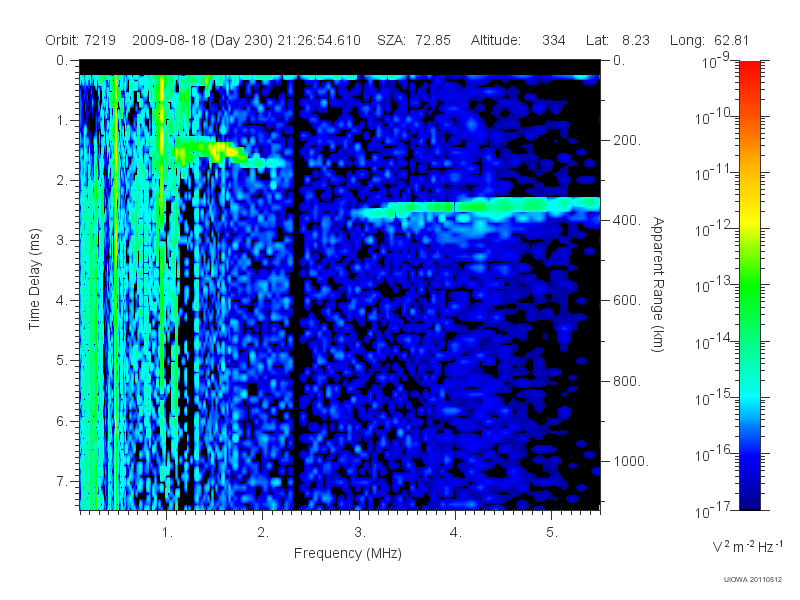This screenshot has height=600, width=800.
Task: Click the 'Apparent Range (km)' axis label
Action: click(658, 284)
